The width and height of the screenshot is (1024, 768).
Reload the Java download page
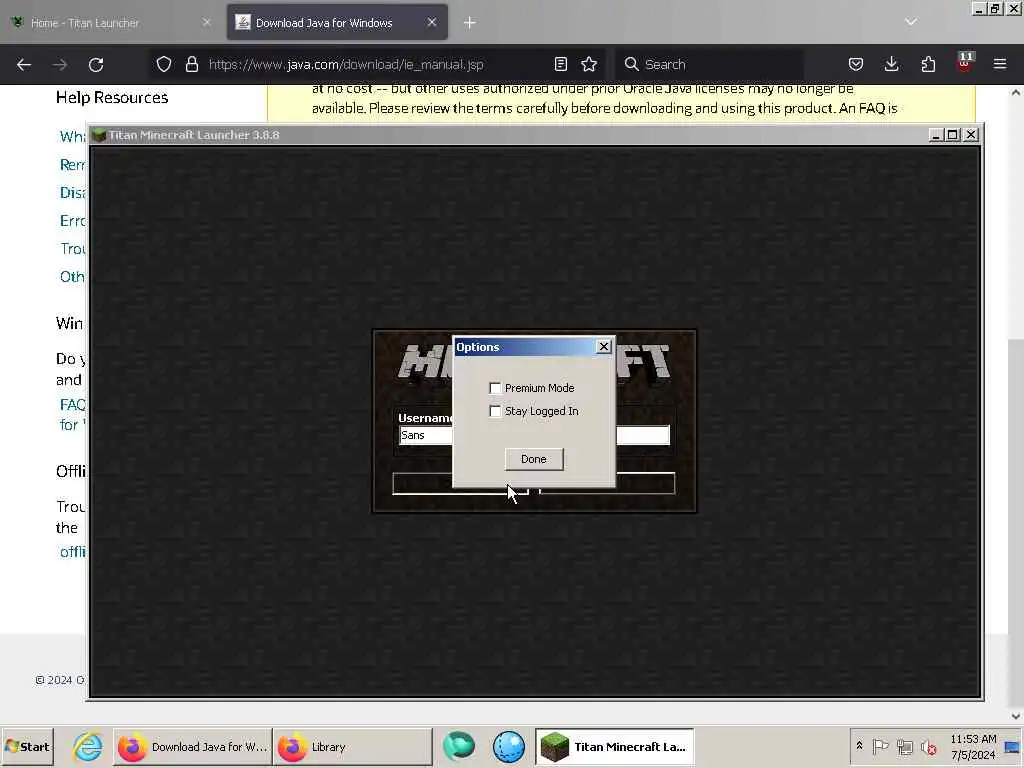(96, 64)
